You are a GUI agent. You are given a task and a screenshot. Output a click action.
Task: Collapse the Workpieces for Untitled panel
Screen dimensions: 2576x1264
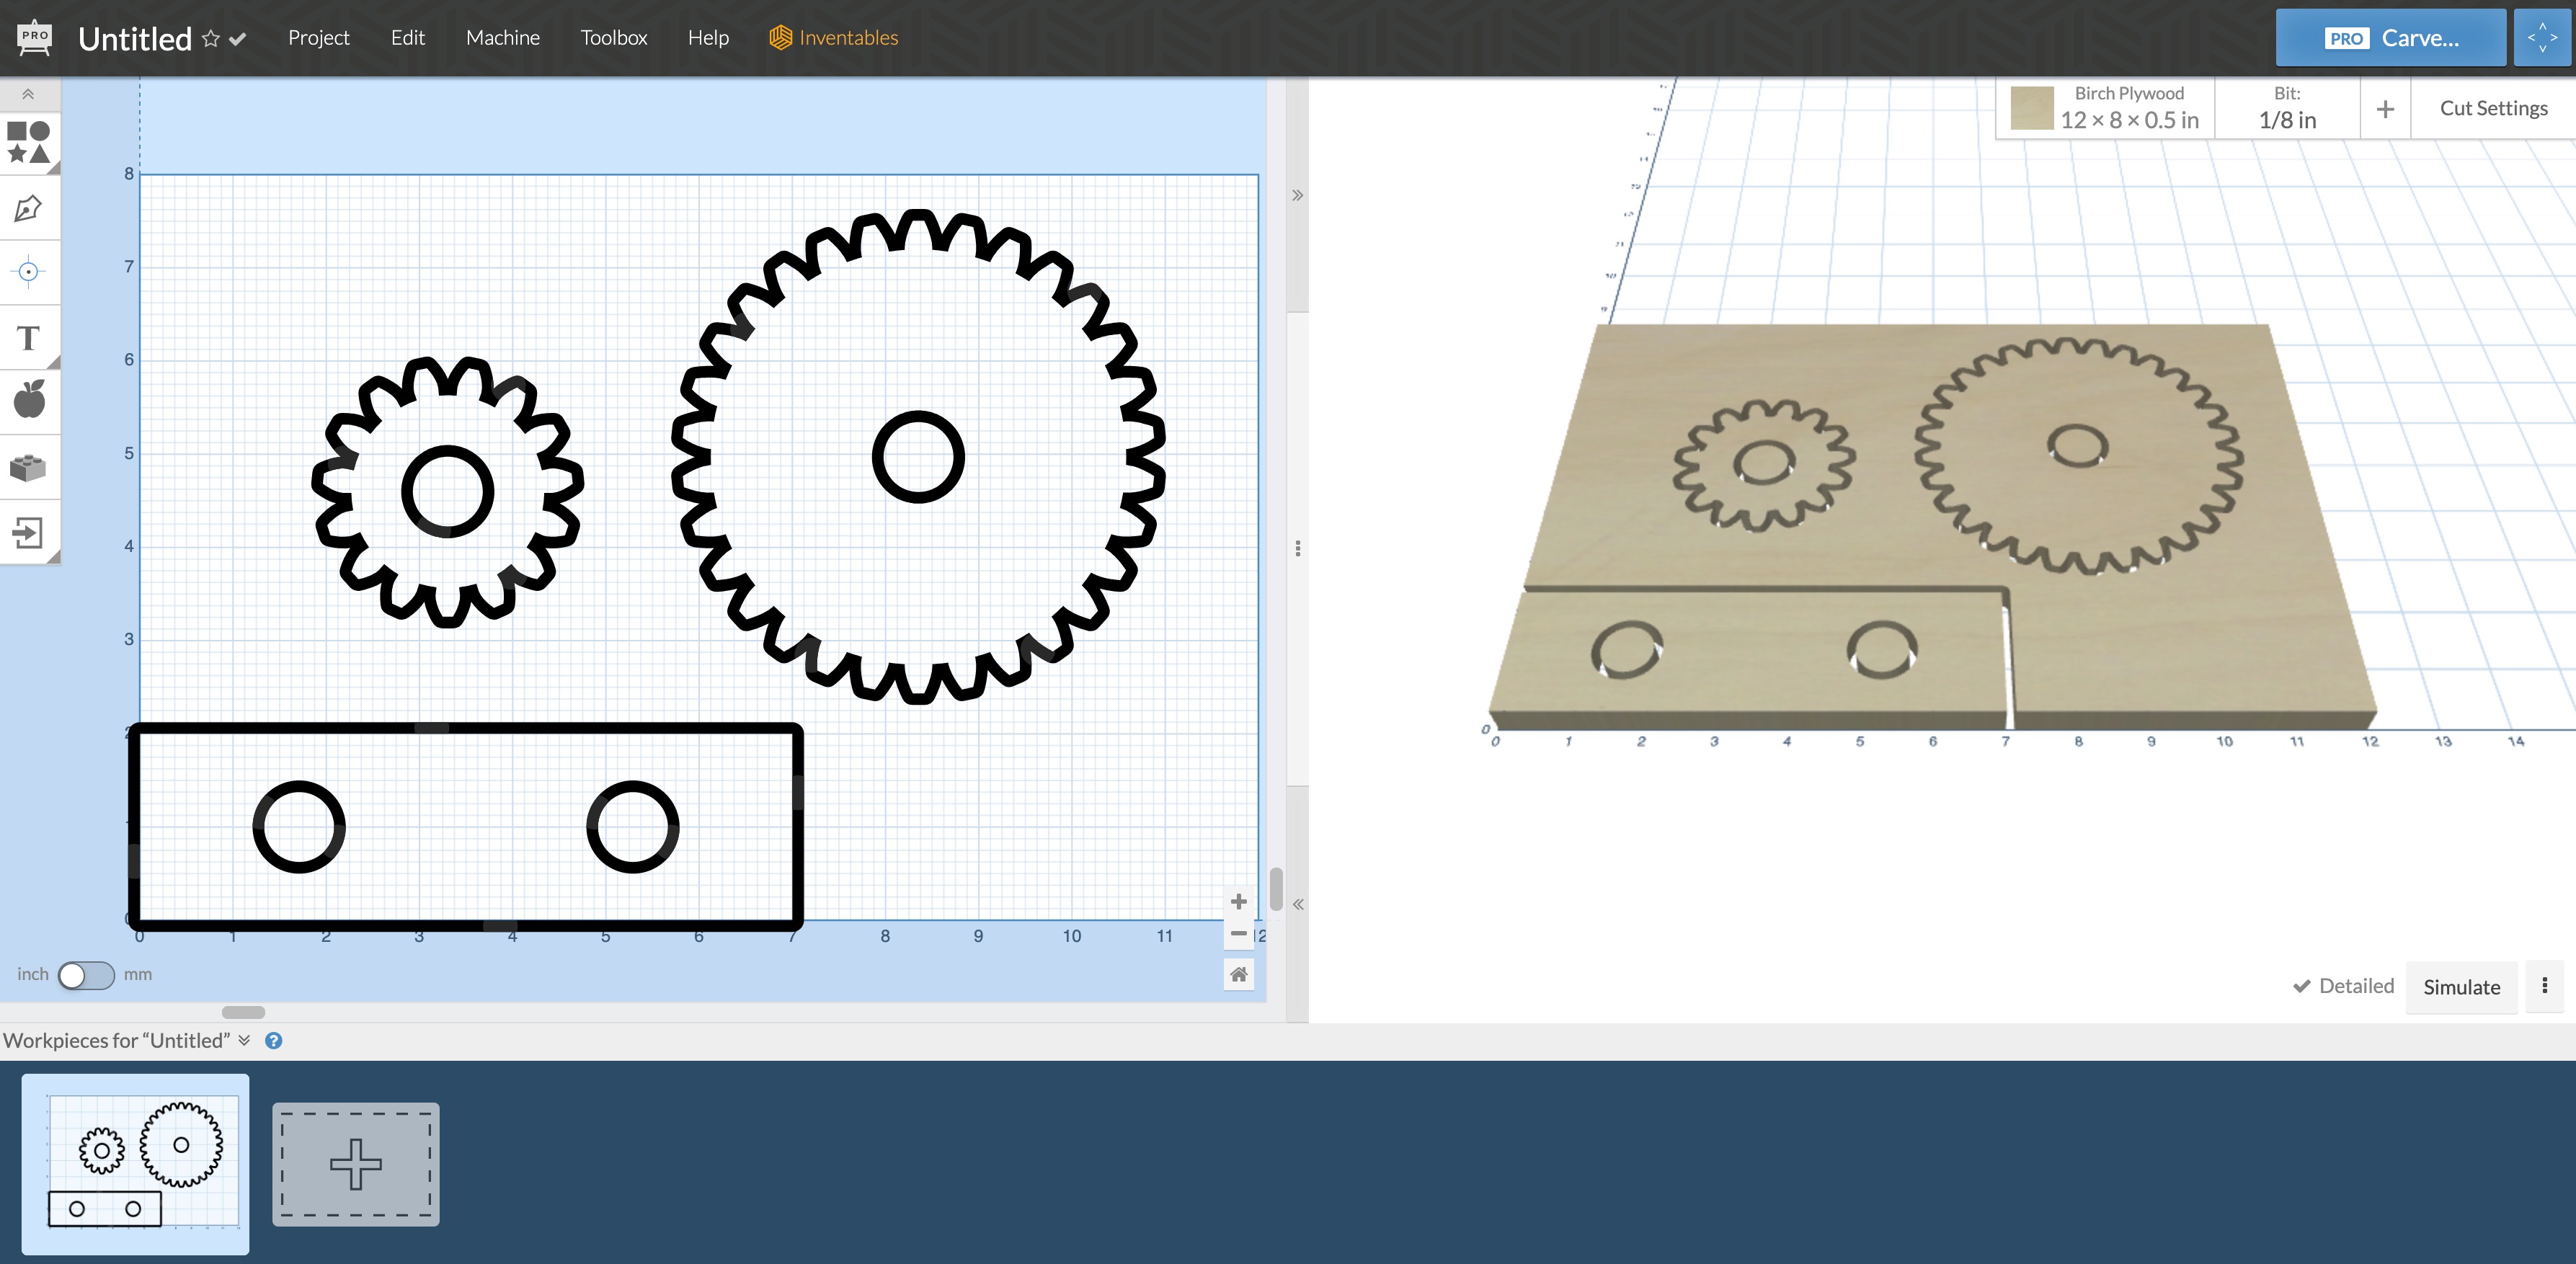tap(244, 1040)
